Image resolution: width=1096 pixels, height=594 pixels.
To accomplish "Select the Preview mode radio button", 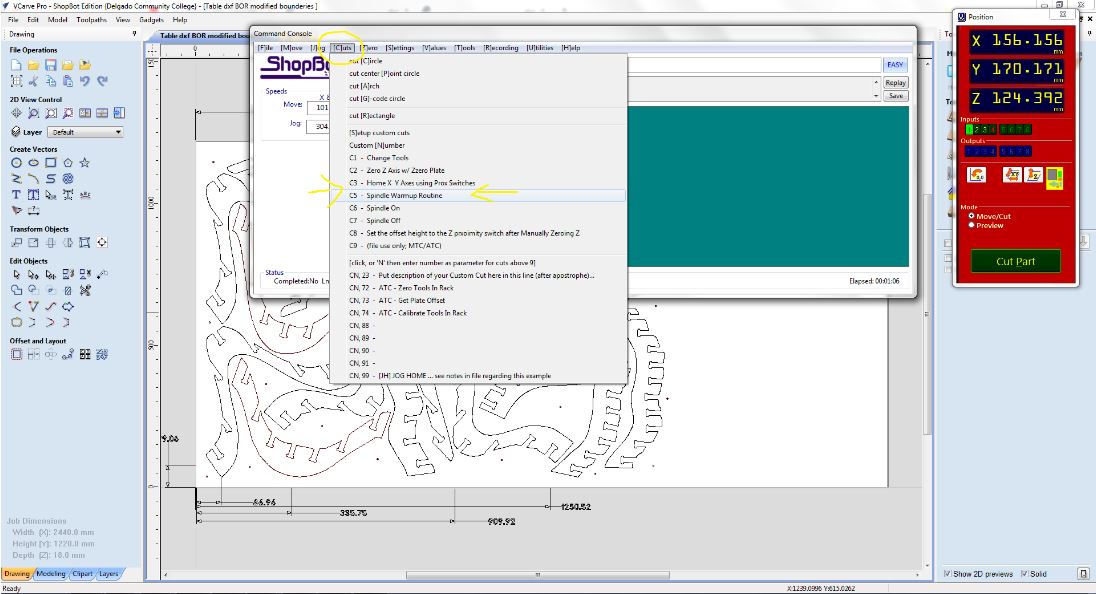I will (971, 225).
